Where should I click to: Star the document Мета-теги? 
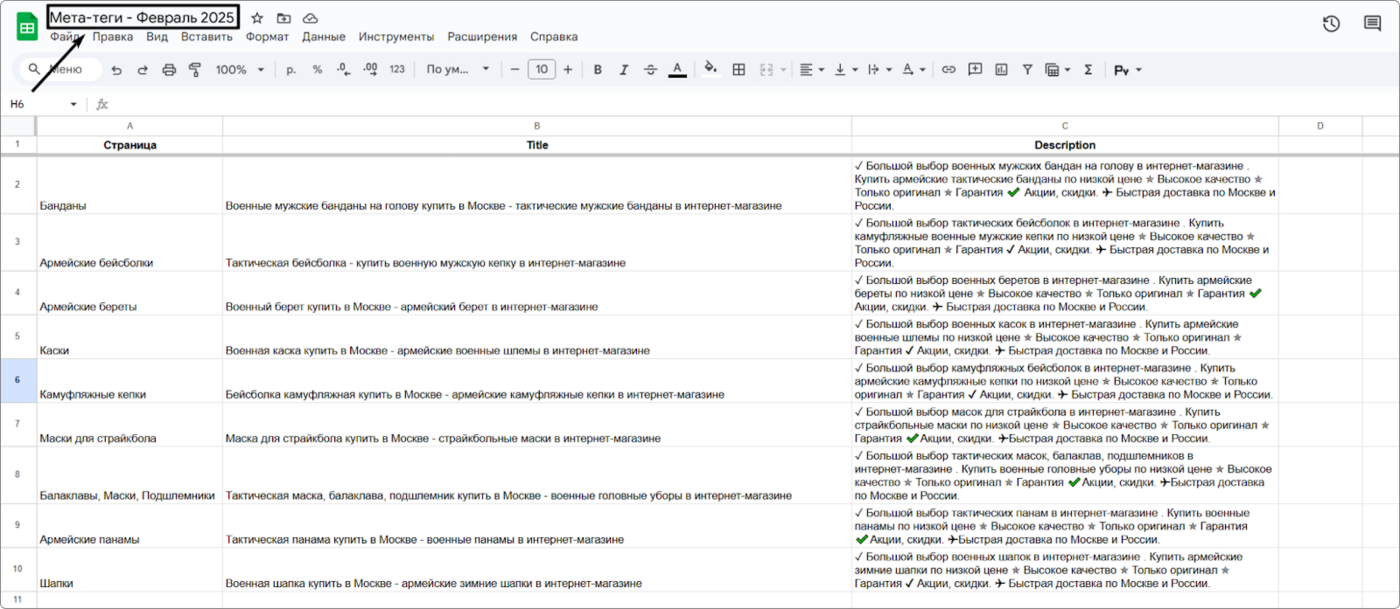click(257, 18)
